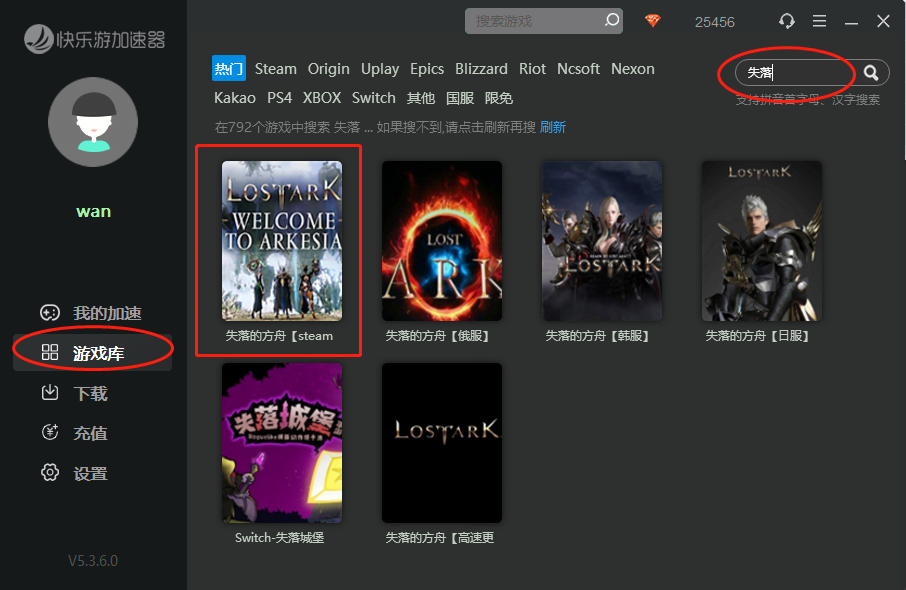The height and width of the screenshot is (590, 906).
Task: Select the Blizzard category tab
Action: [x=481, y=69]
